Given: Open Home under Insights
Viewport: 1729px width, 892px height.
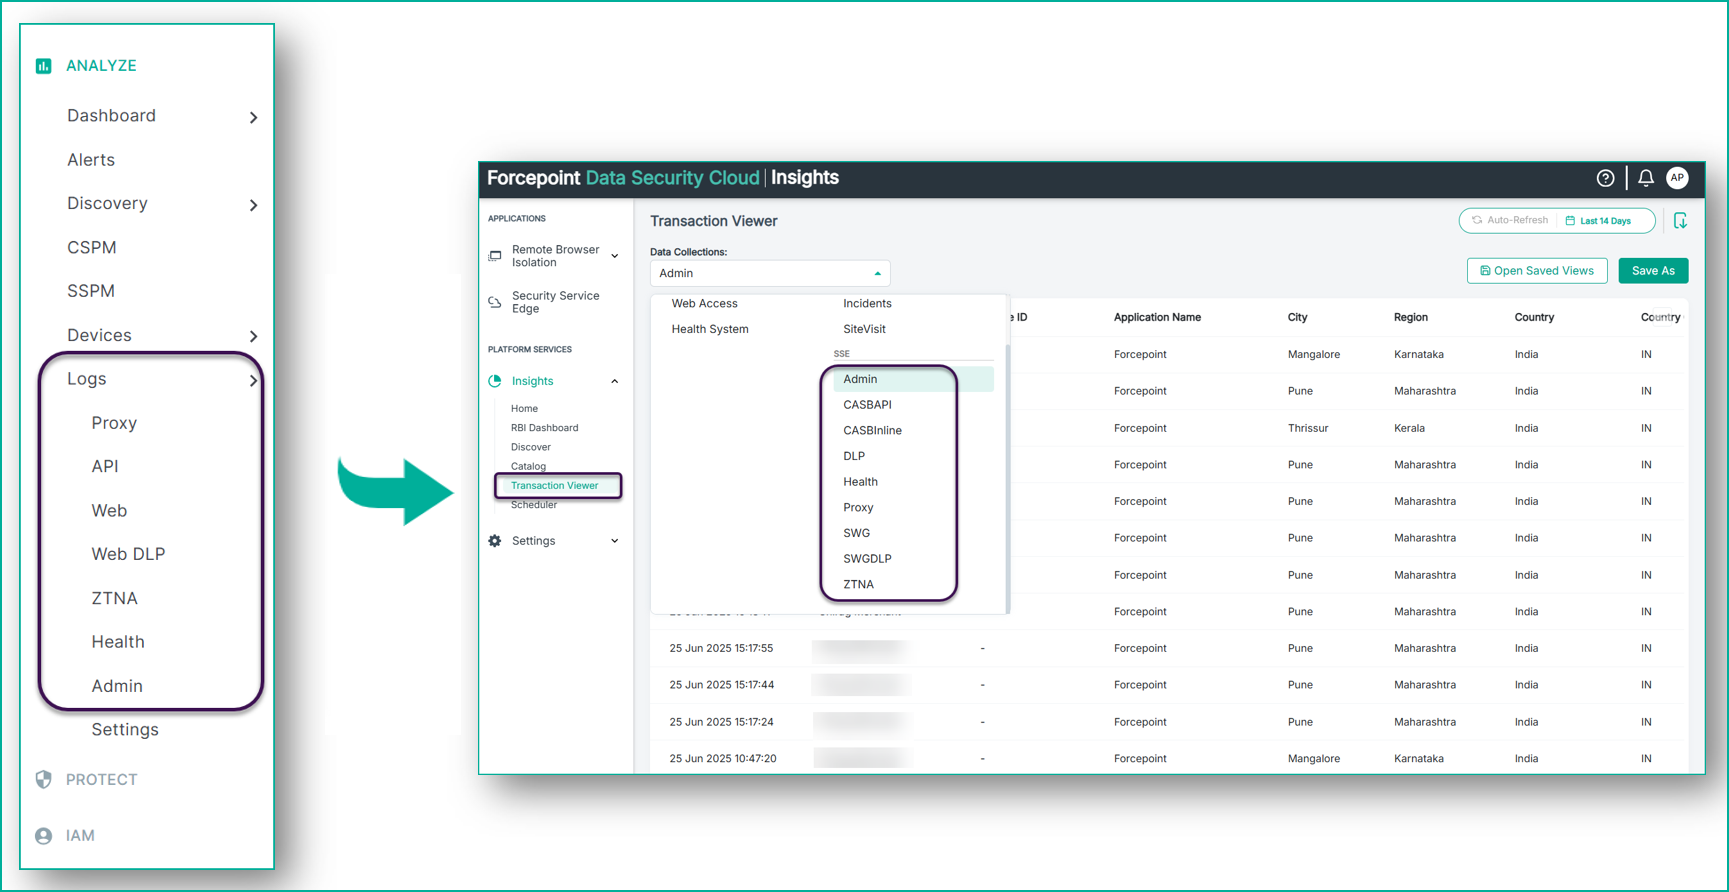Looking at the screenshot, I should [524, 409].
